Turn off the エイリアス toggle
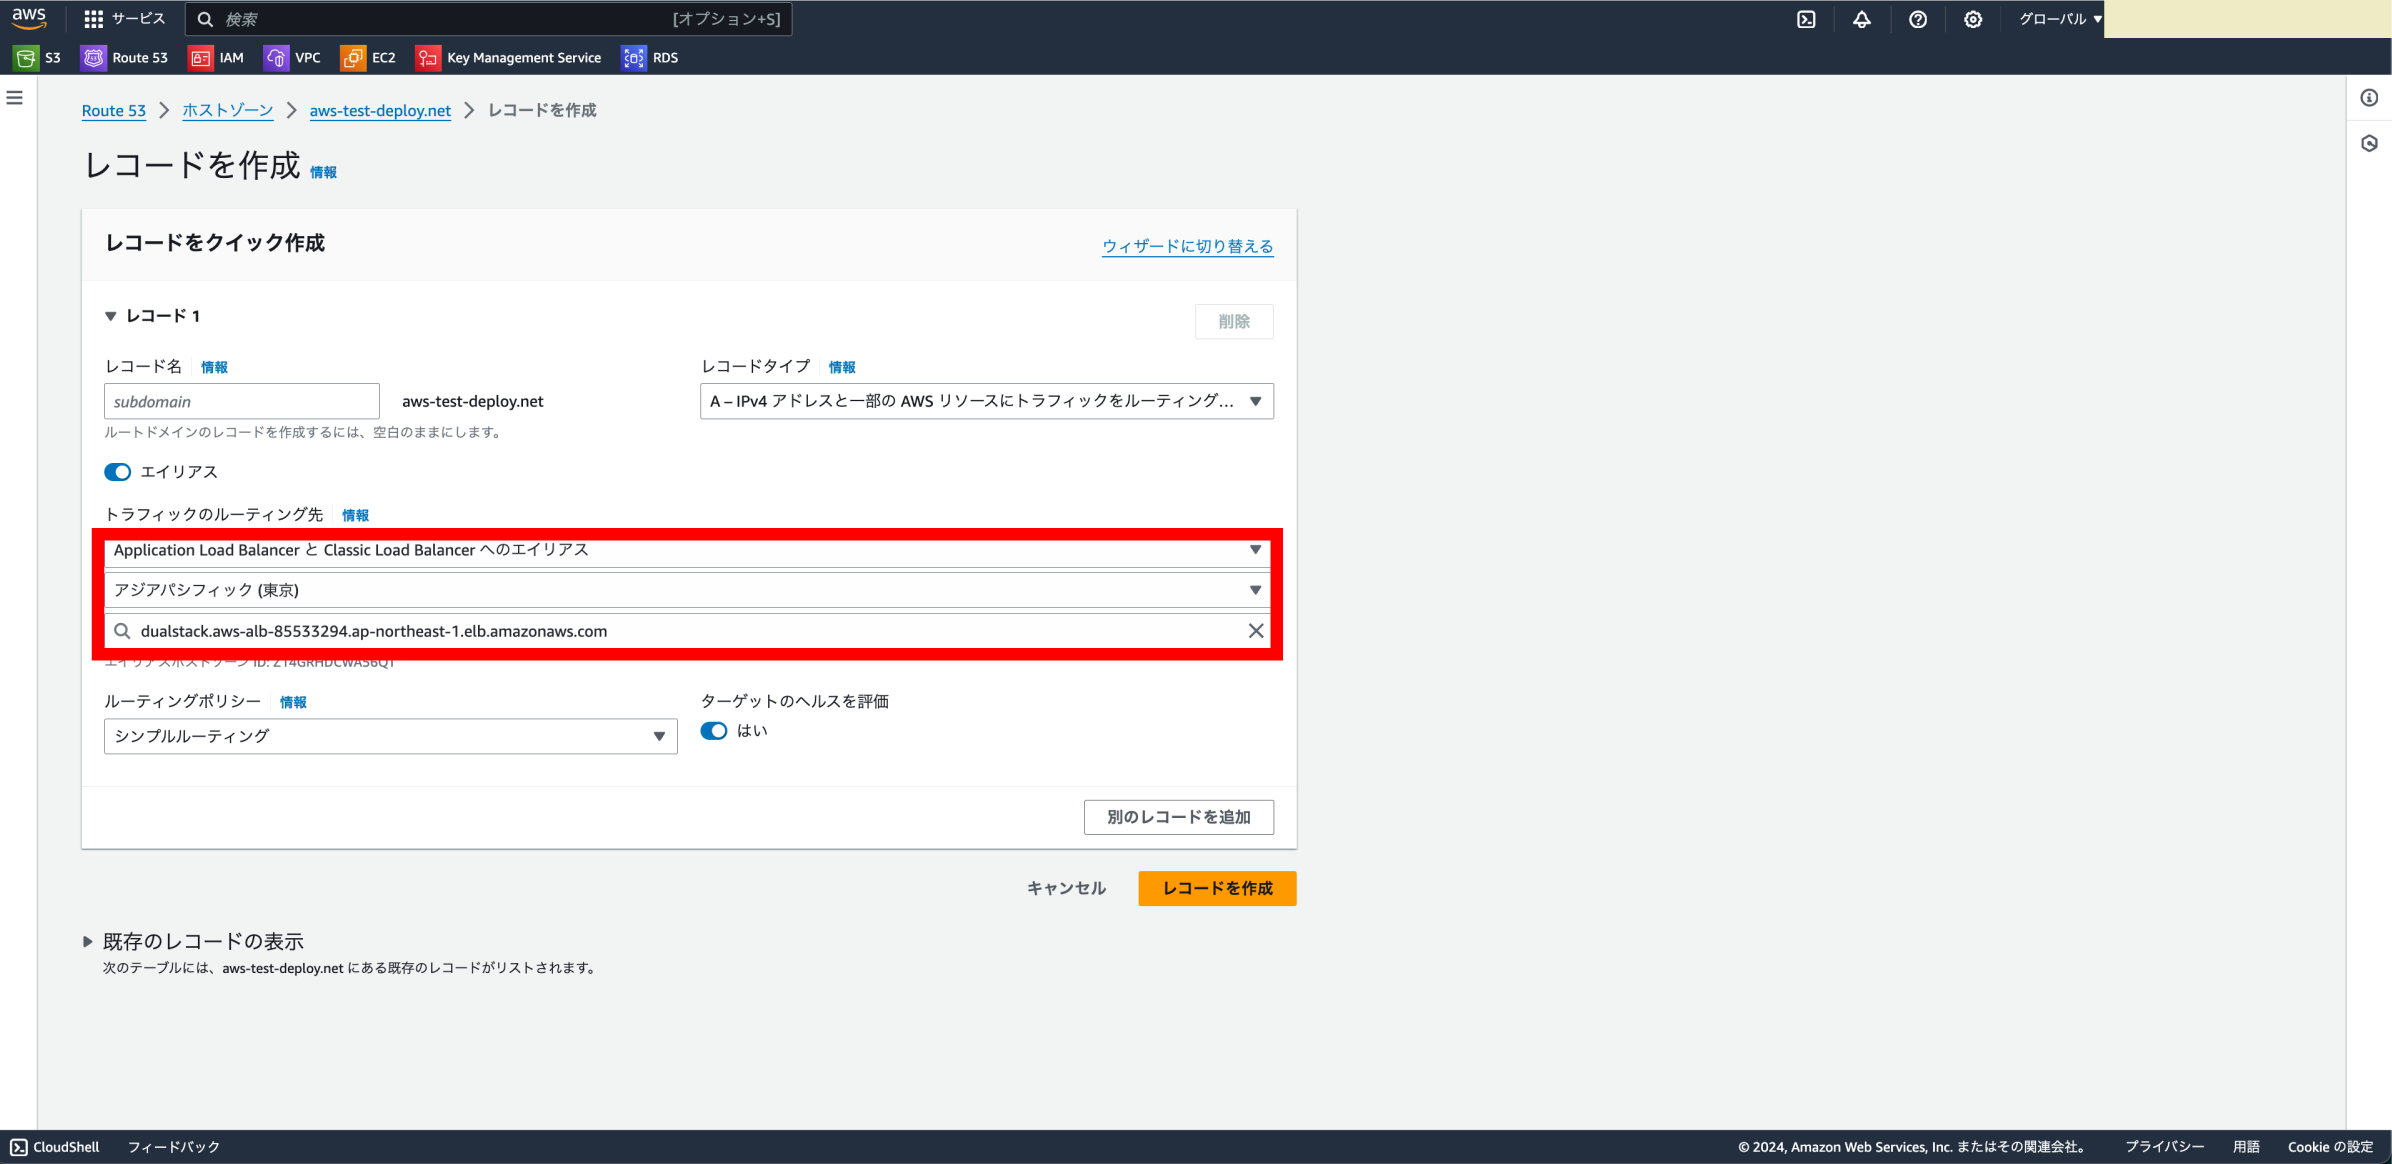2392x1164 pixels. point(118,472)
